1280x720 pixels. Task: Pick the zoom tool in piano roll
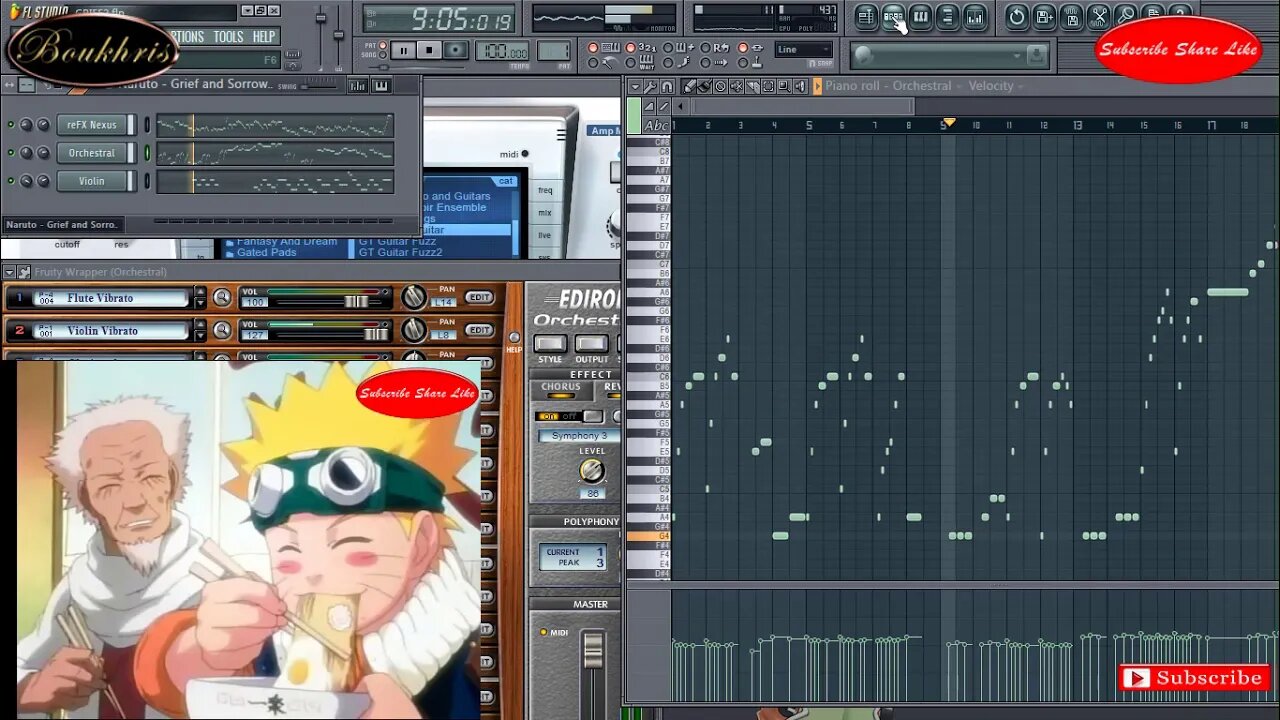click(784, 86)
